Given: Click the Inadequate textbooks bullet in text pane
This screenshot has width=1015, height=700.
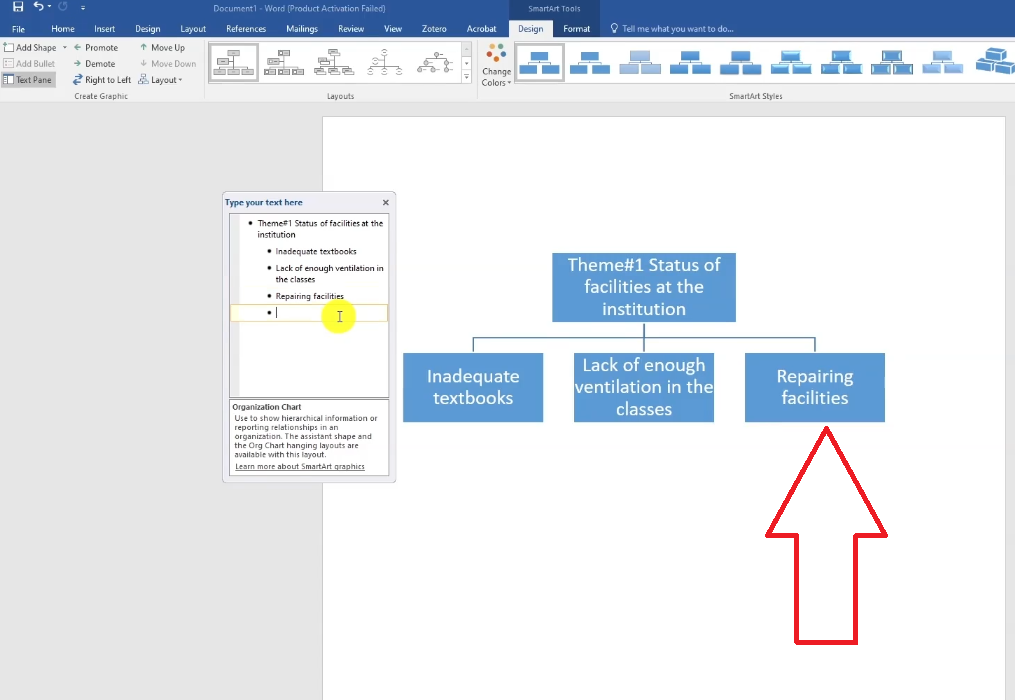Looking at the screenshot, I should [316, 251].
